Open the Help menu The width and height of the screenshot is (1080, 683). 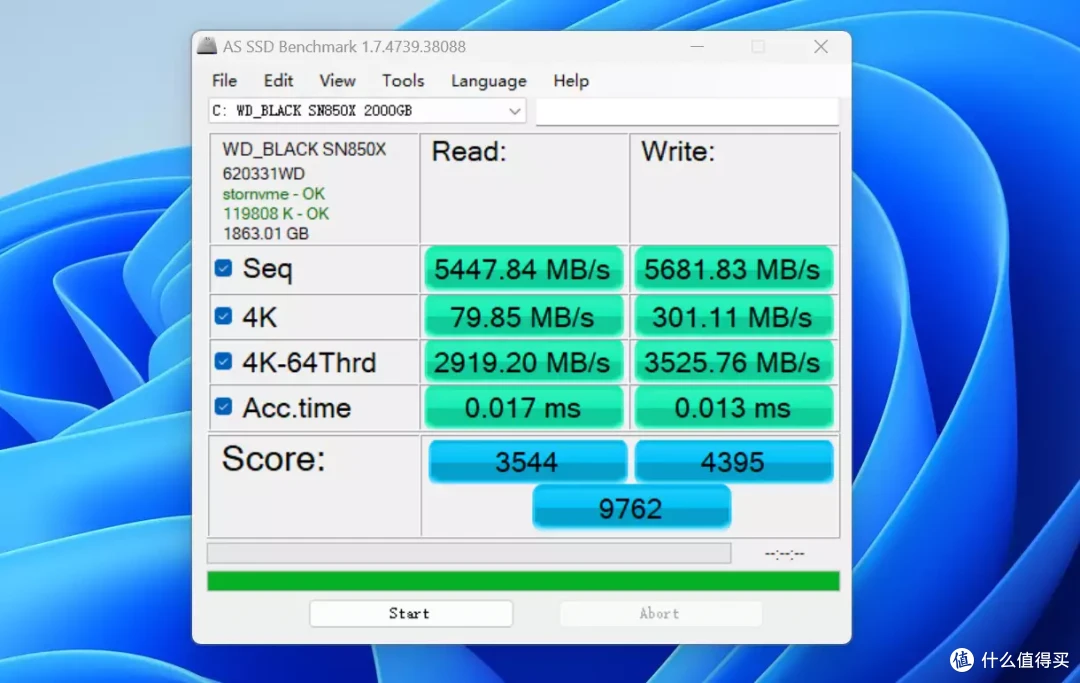pos(571,81)
